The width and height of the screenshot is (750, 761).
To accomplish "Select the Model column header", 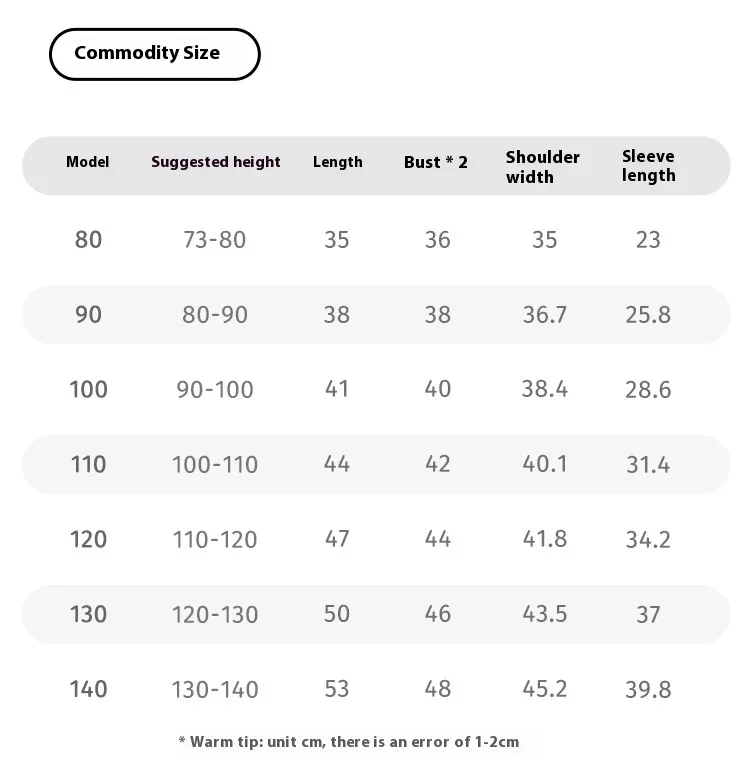I will (x=87, y=162).
